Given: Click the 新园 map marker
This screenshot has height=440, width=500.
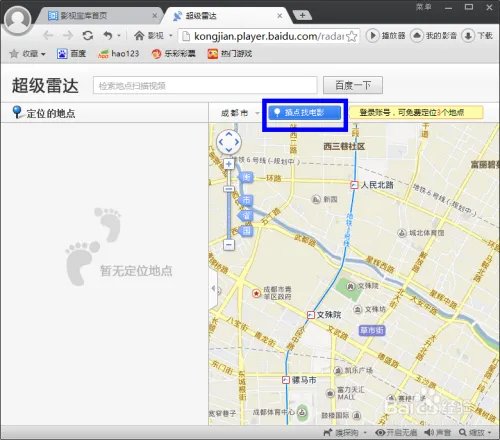Looking at the screenshot, I should pyautogui.click(x=316, y=199).
